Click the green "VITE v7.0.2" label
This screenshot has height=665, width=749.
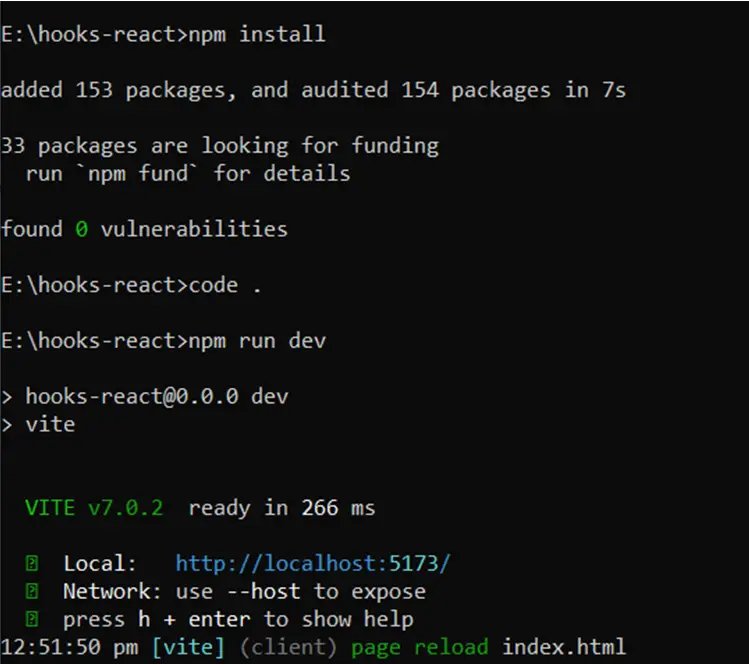click(x=94, y=508)
